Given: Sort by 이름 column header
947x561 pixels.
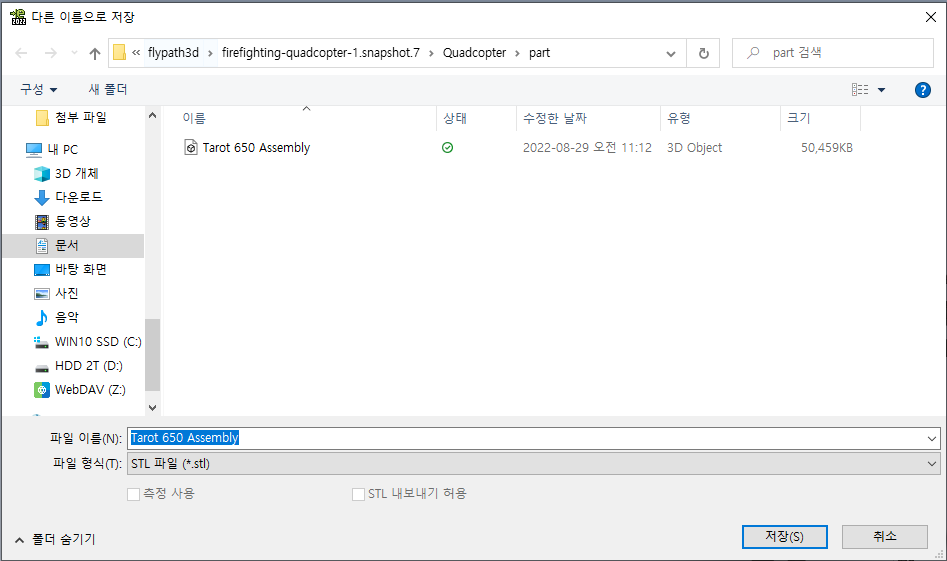Looking at the screenshot, I should 194,118.
